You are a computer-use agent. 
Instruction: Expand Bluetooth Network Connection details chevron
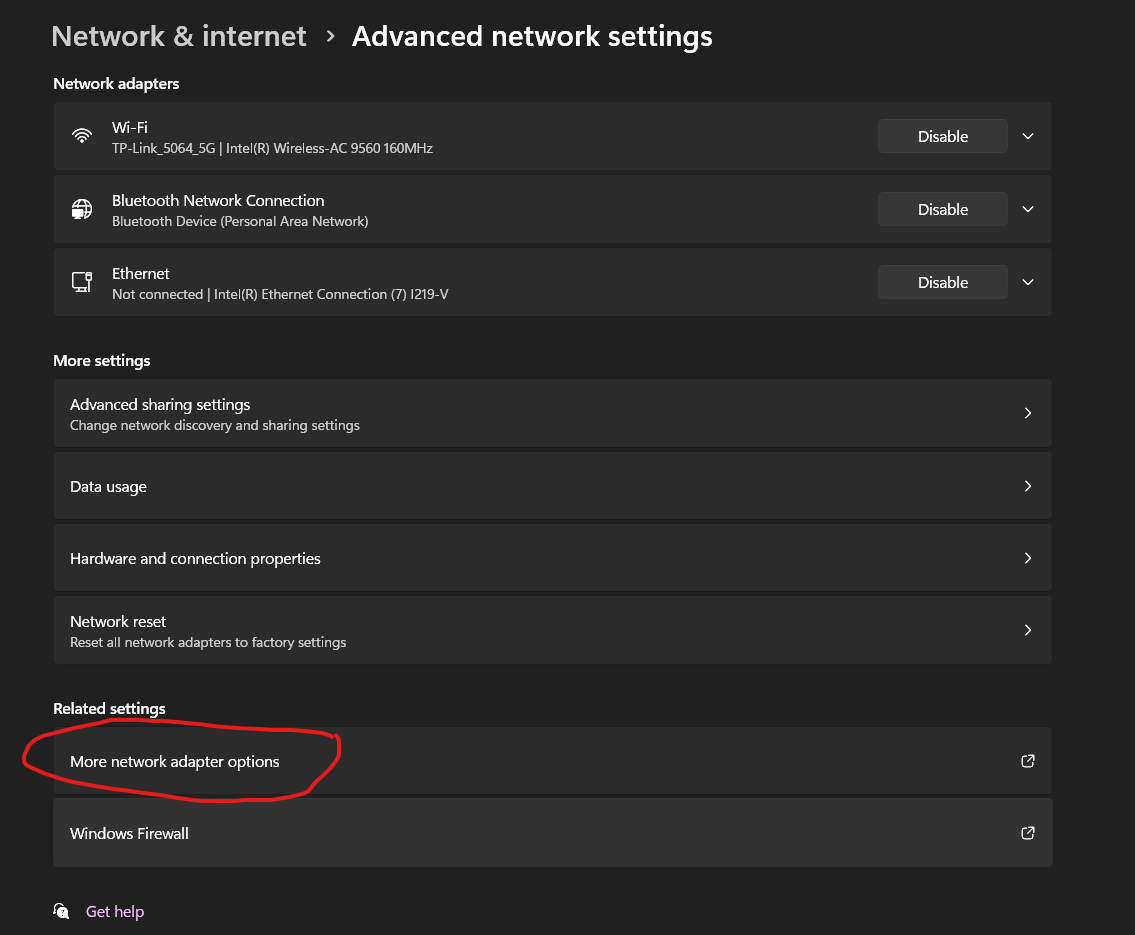[x=1028, y=209]
